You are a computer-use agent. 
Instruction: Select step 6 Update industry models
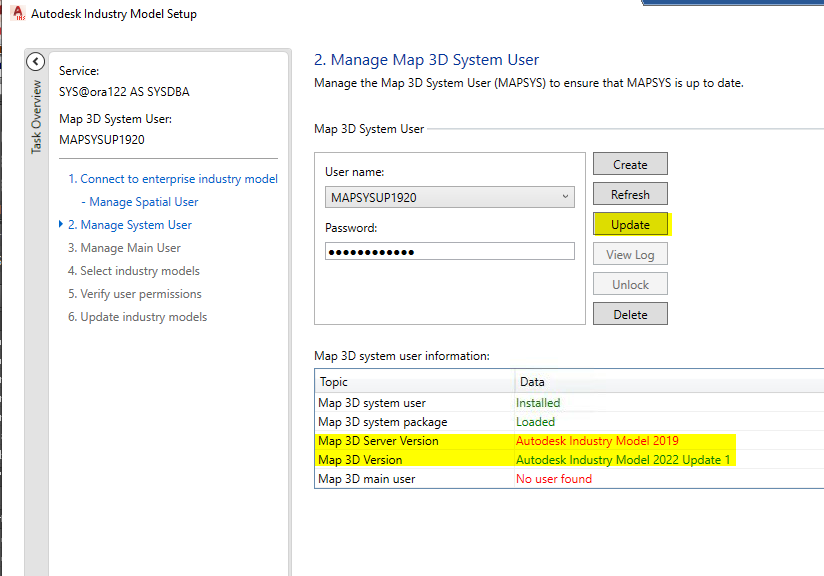pyautogui.click(x=137, y=317)
